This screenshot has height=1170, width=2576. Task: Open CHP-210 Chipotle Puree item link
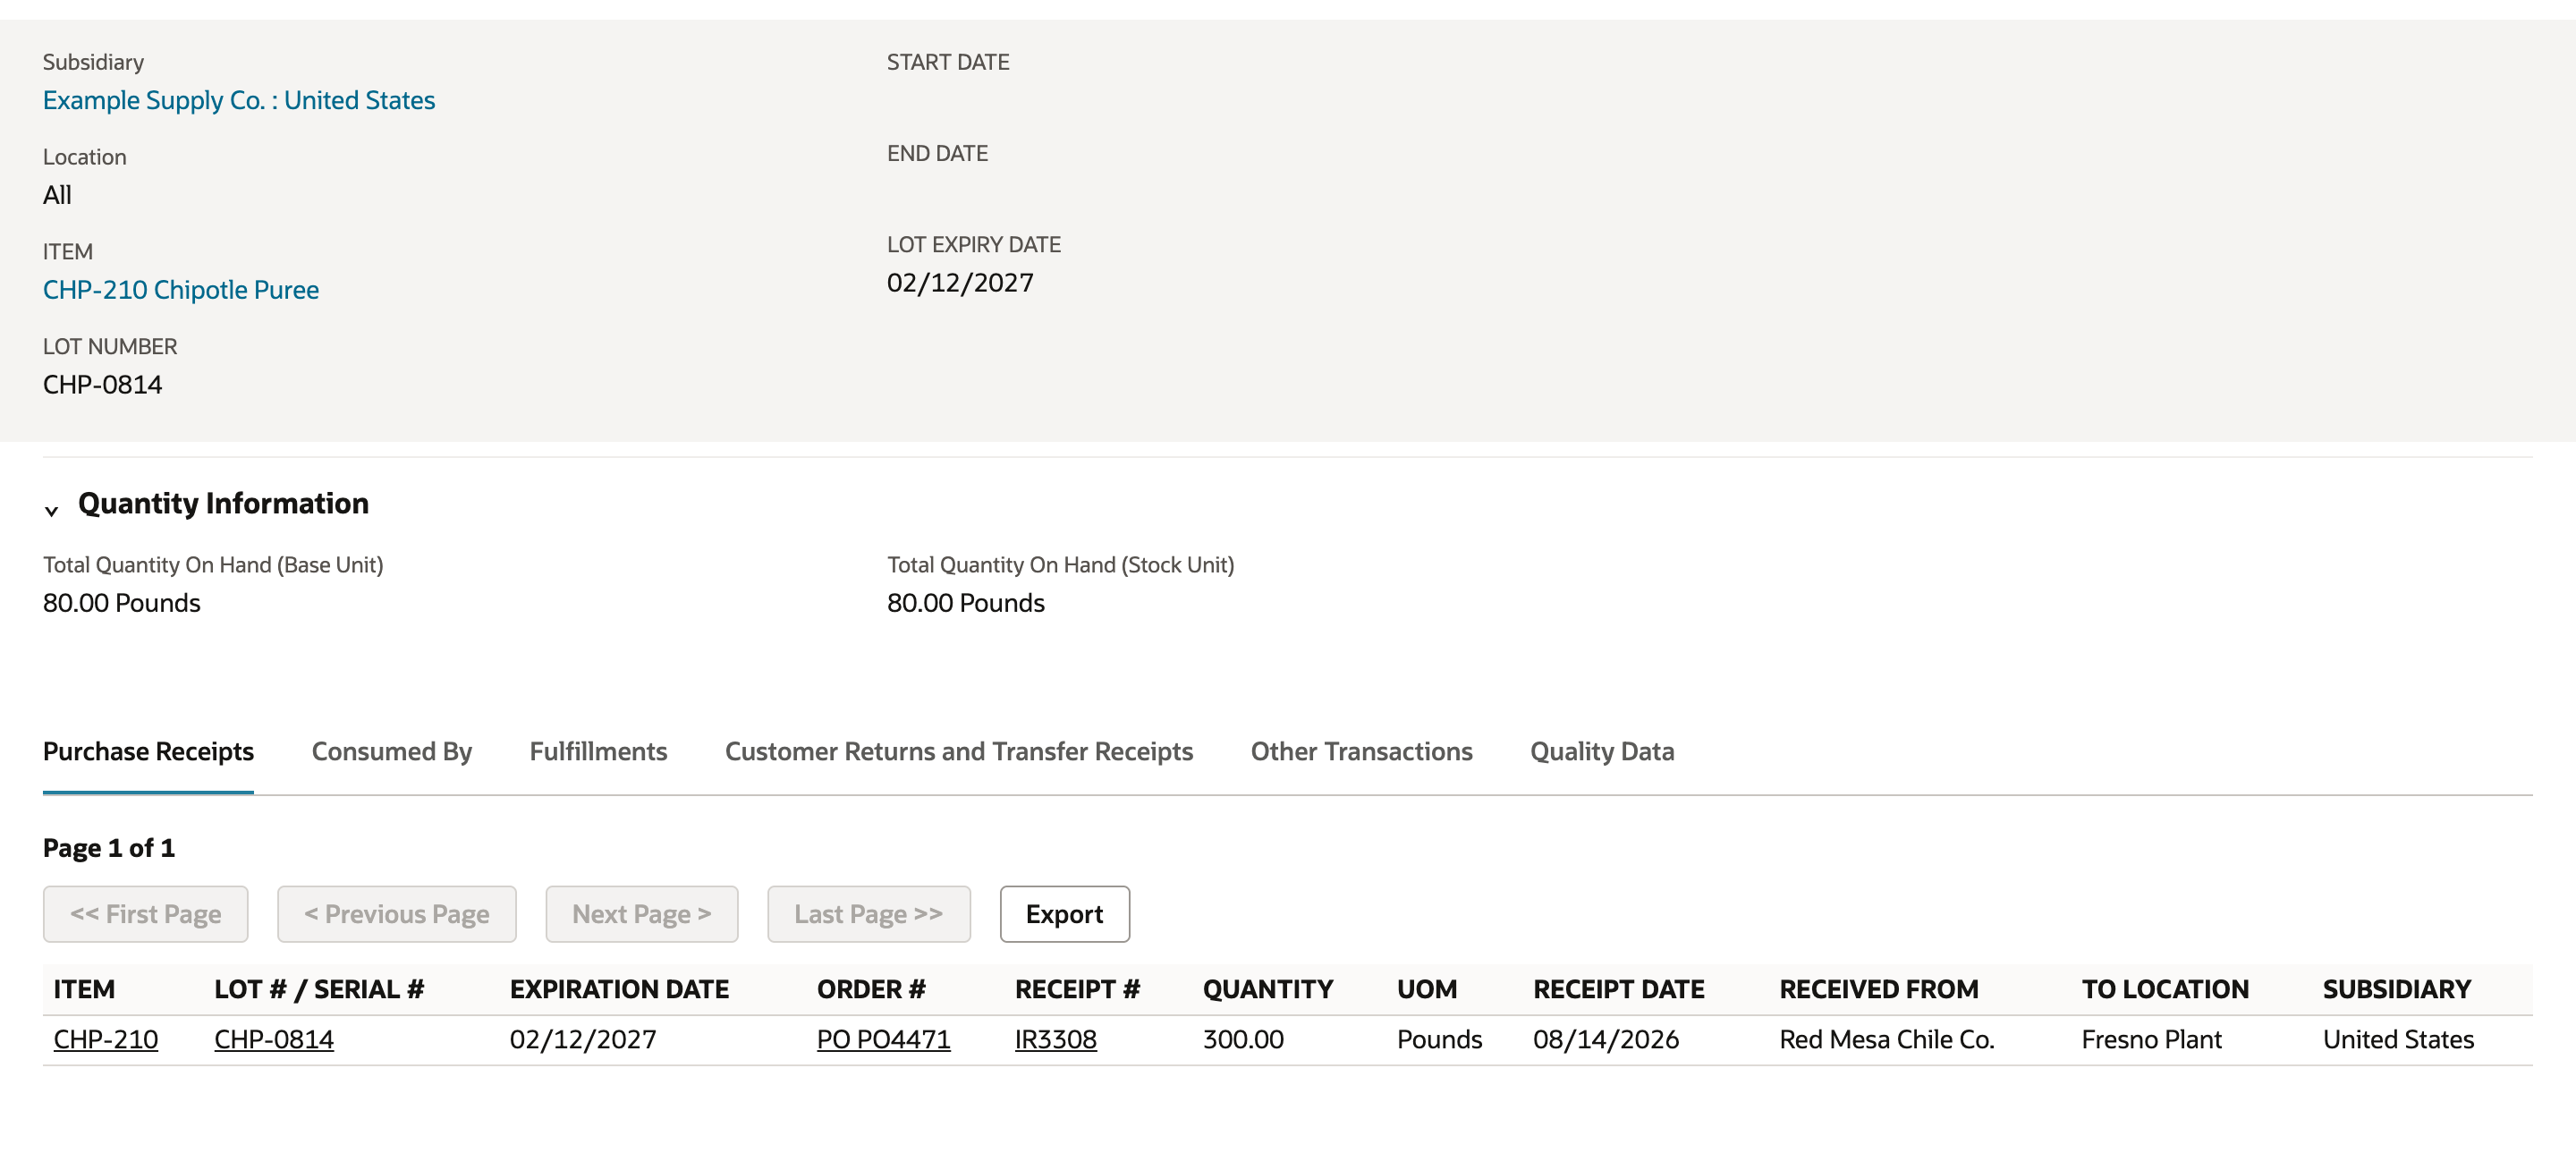[181, 290]
